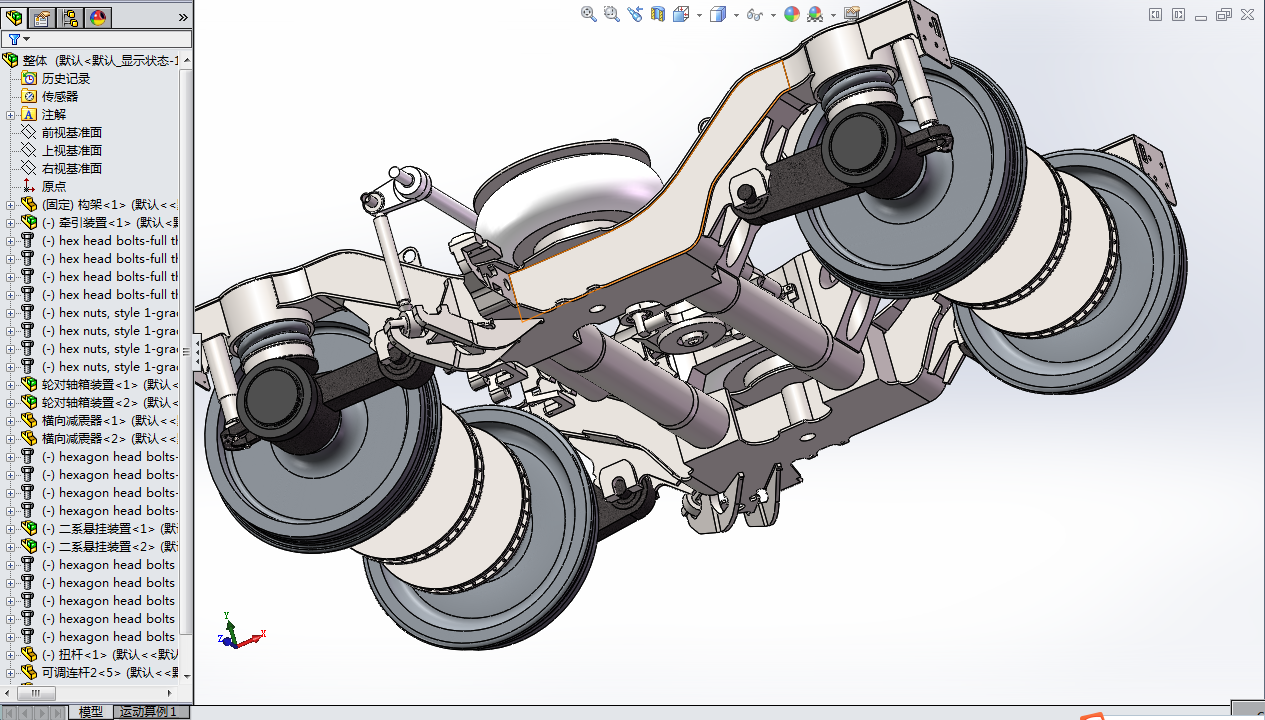Click the feature tree vertical scrollbar
This screenshot has width=1265, height=720.
tap(186, 350)
